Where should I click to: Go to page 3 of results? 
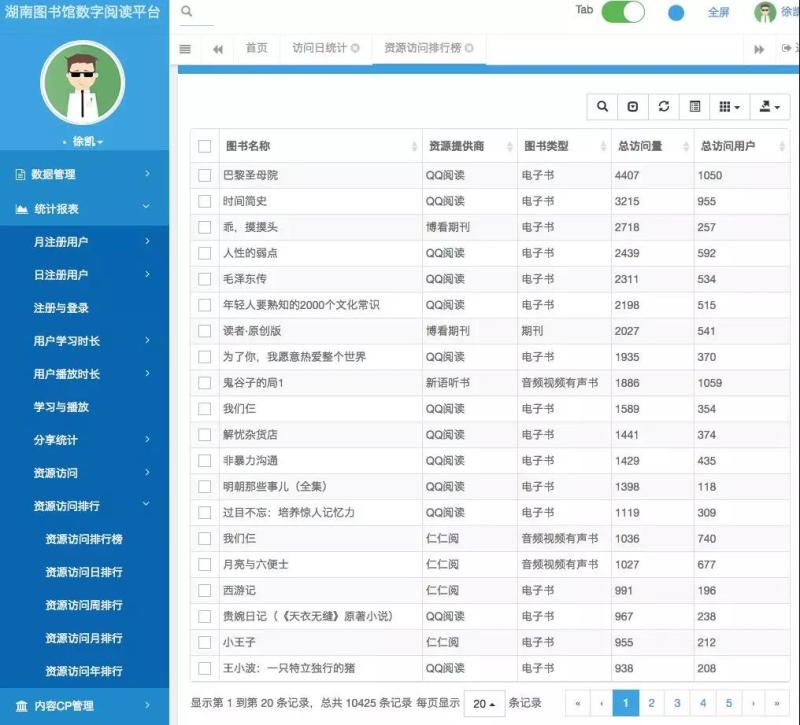click(x=677, y=703)
